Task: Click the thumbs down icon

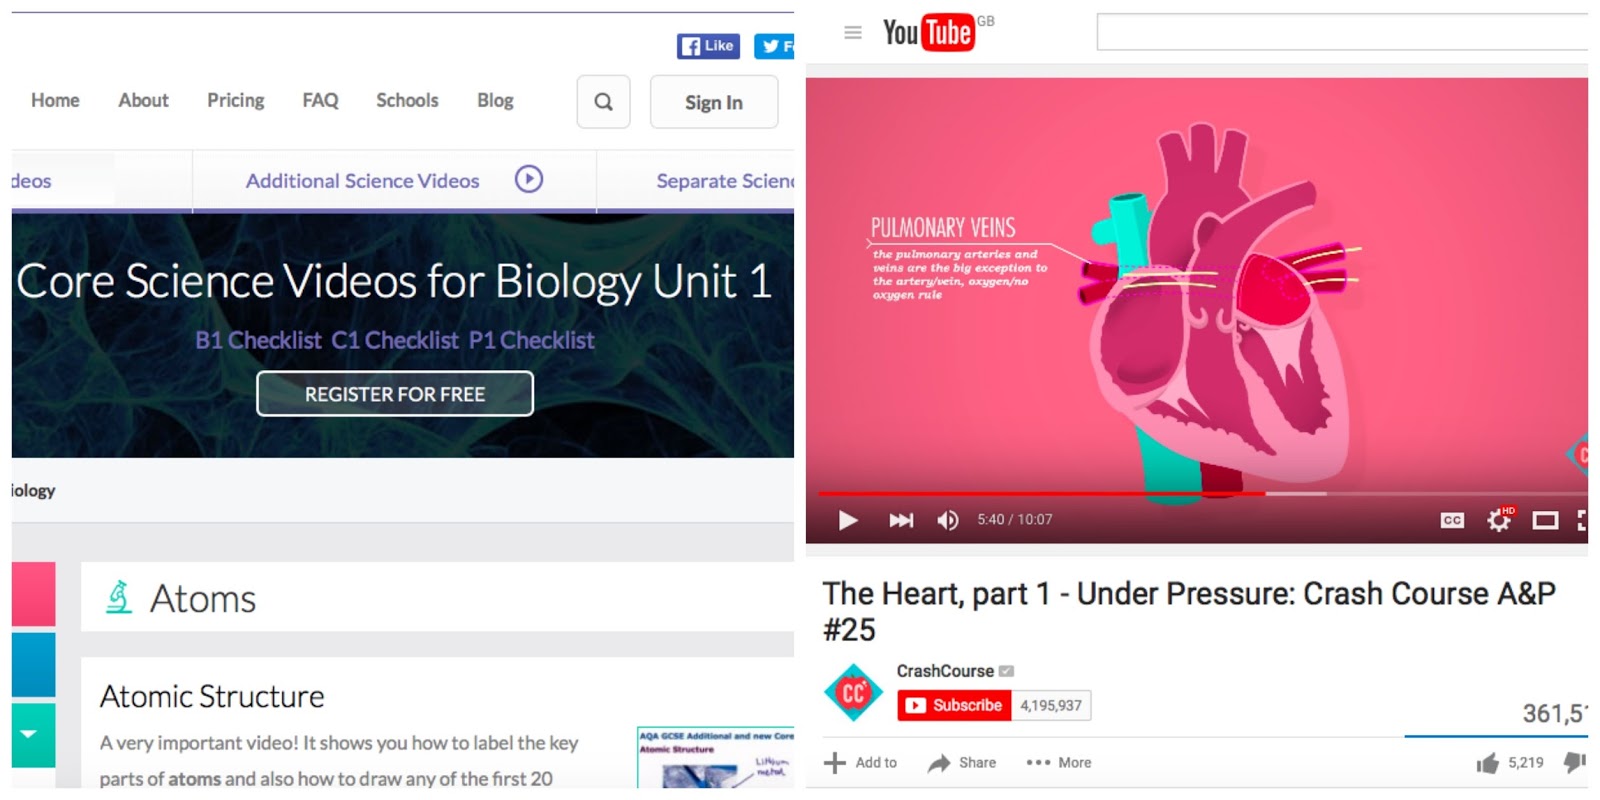Action: tap(1575, 762)
